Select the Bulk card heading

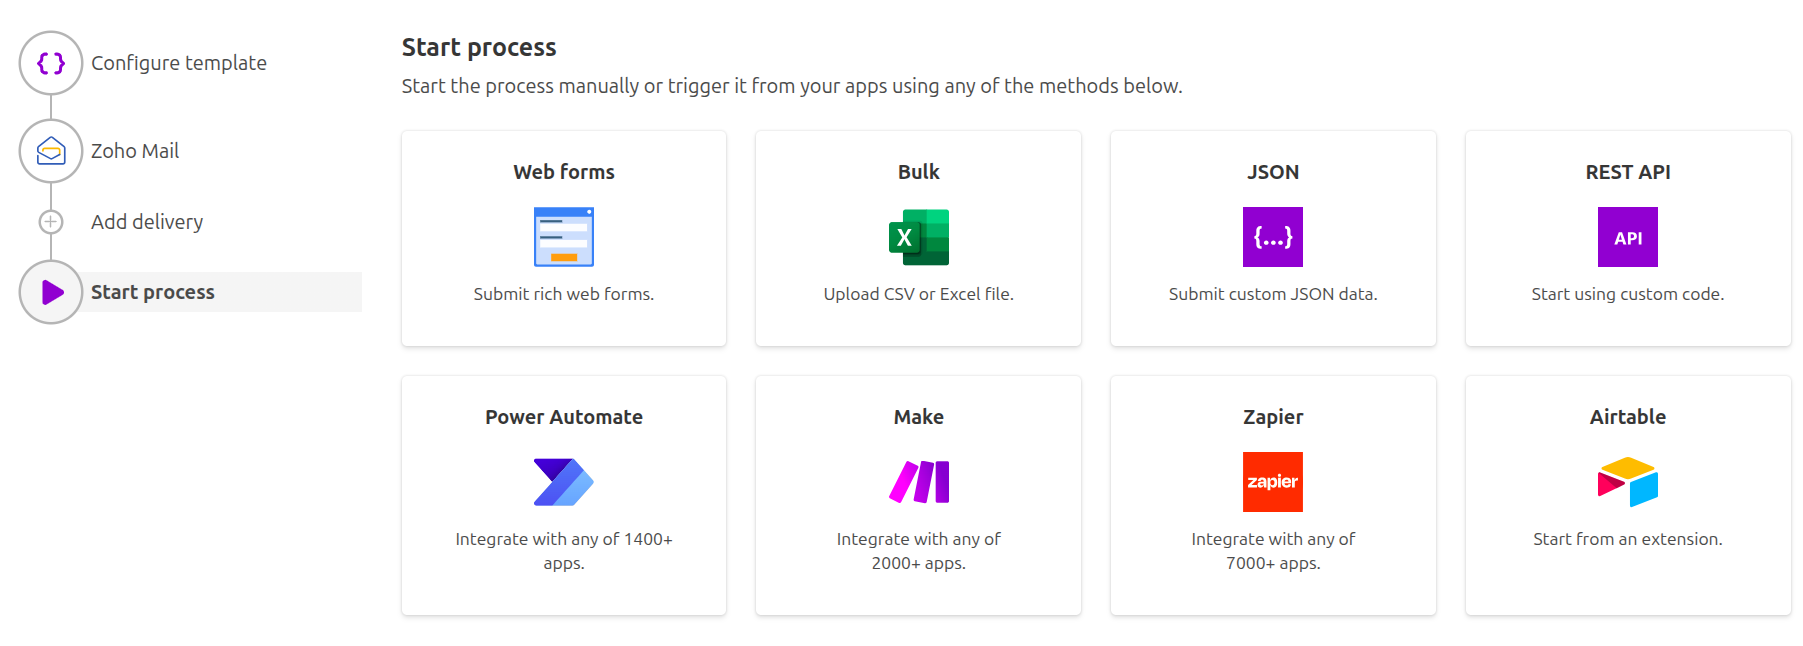coord(918,172)
